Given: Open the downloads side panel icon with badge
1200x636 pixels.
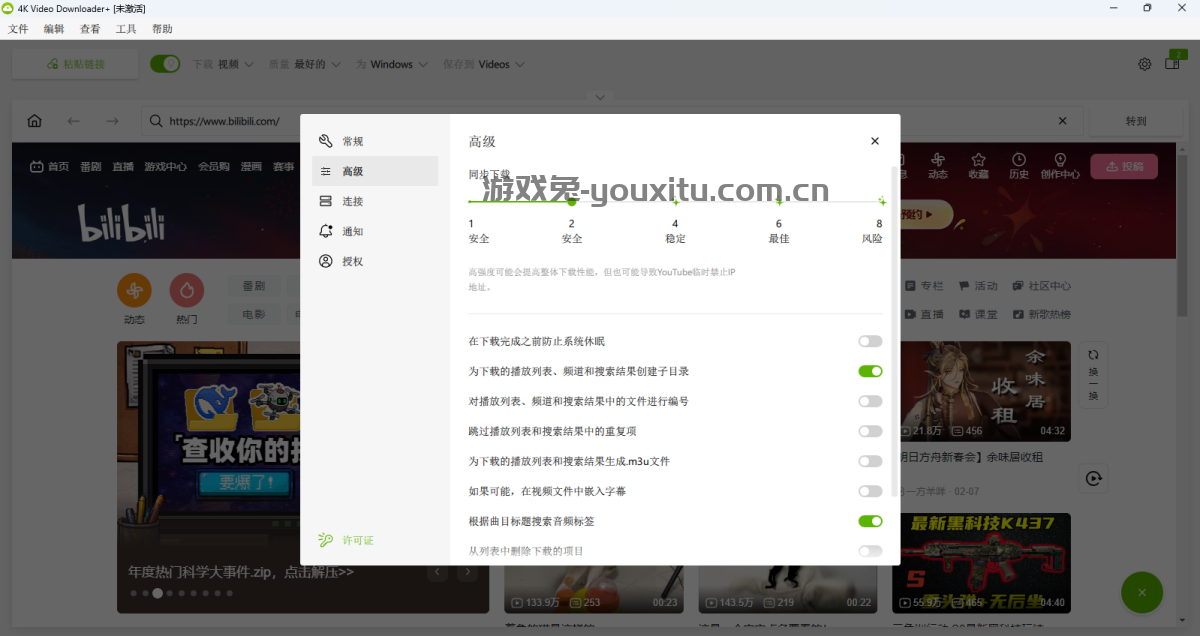Looking at the screenshot, I should pyautogui.click(x=1173, y=62).
